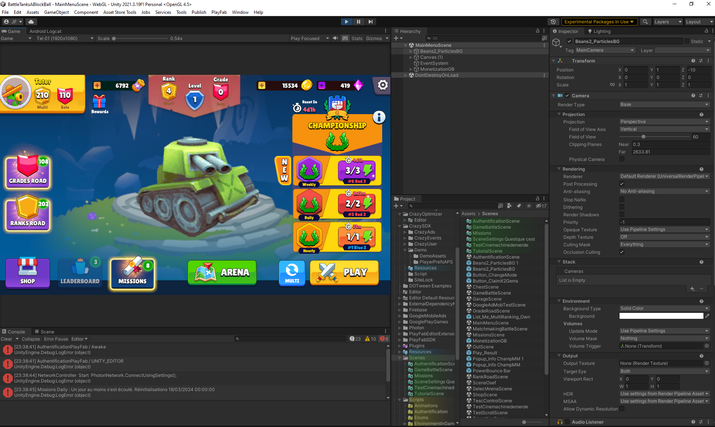Switch to the Lighting tab
The image size is (715, 427).
coord(599,31)
